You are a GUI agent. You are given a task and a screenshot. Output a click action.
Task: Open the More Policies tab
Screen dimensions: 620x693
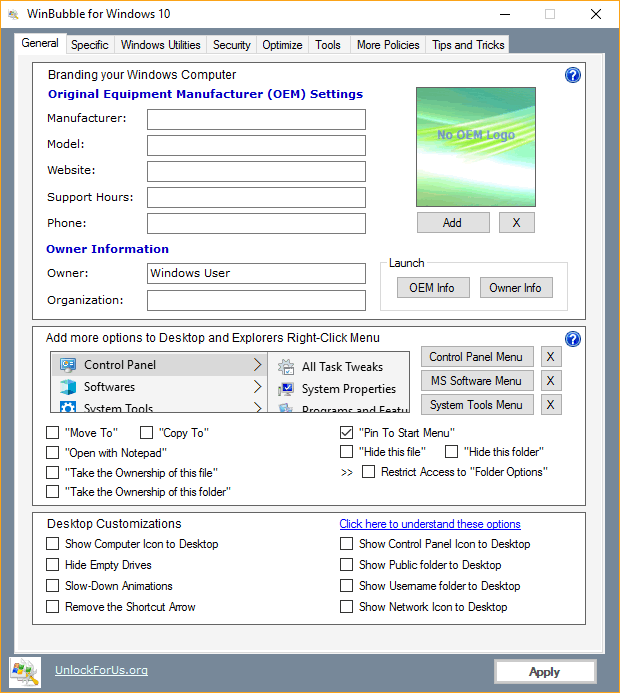tap(388, 45)
